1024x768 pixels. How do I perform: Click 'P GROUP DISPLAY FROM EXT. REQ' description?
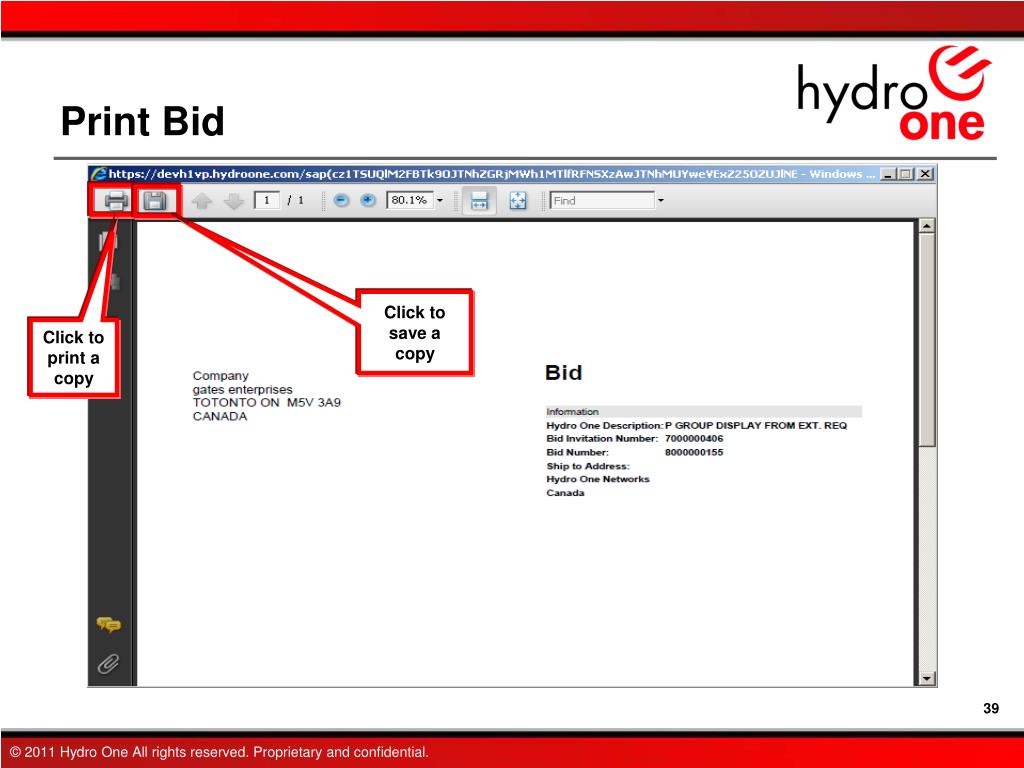tap(756, 426)
